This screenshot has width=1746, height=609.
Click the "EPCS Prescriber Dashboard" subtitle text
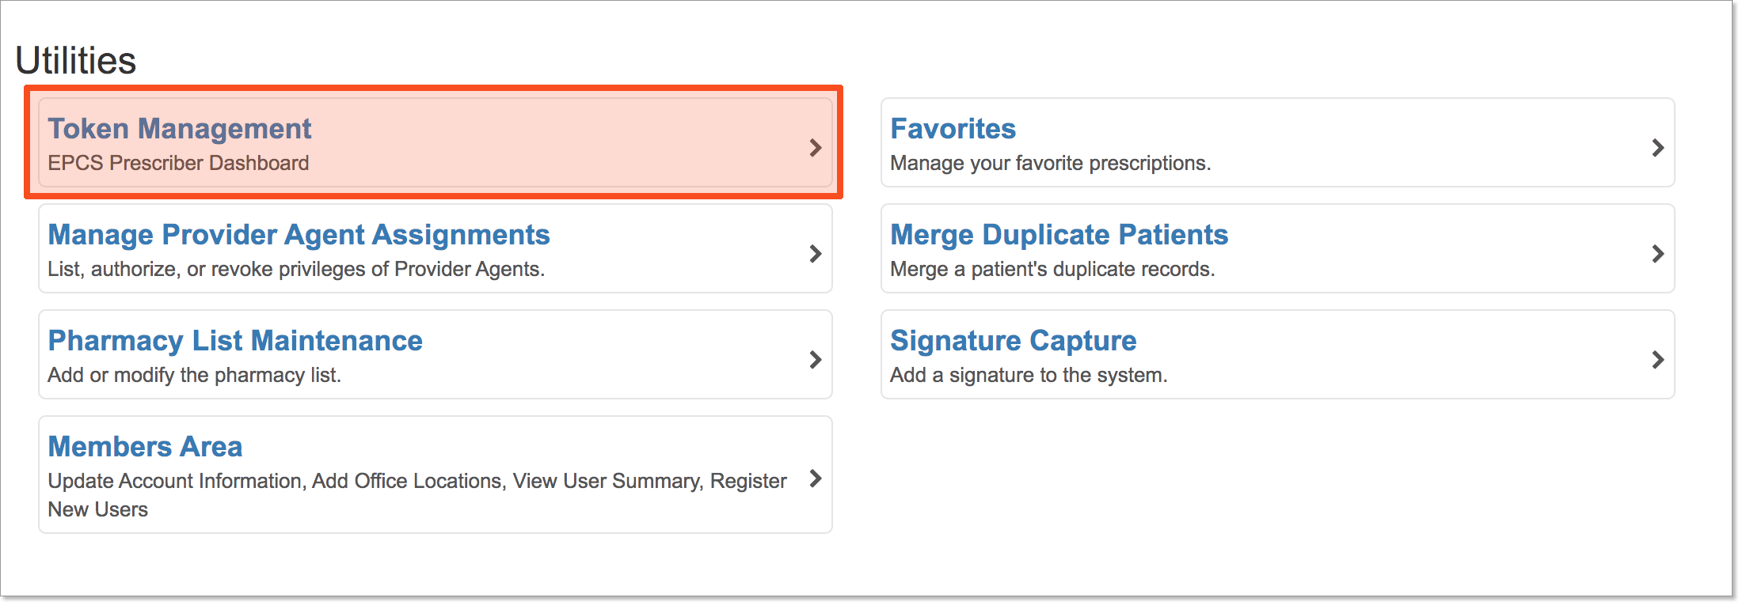click(178, 163)
